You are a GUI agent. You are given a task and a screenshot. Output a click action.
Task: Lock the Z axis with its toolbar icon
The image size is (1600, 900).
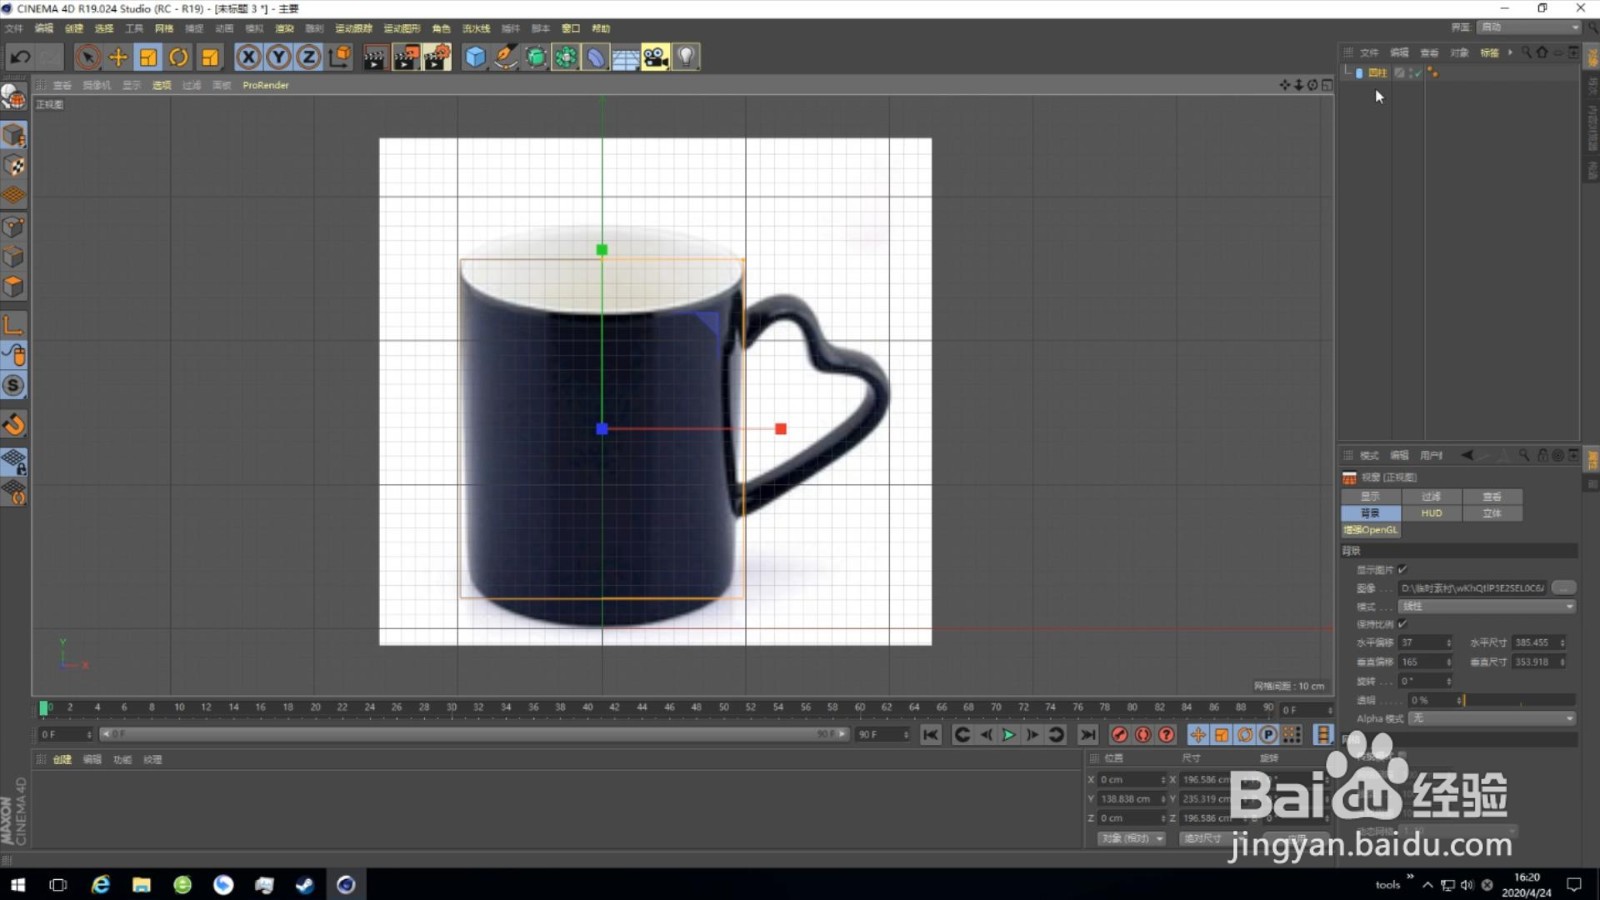308,57
